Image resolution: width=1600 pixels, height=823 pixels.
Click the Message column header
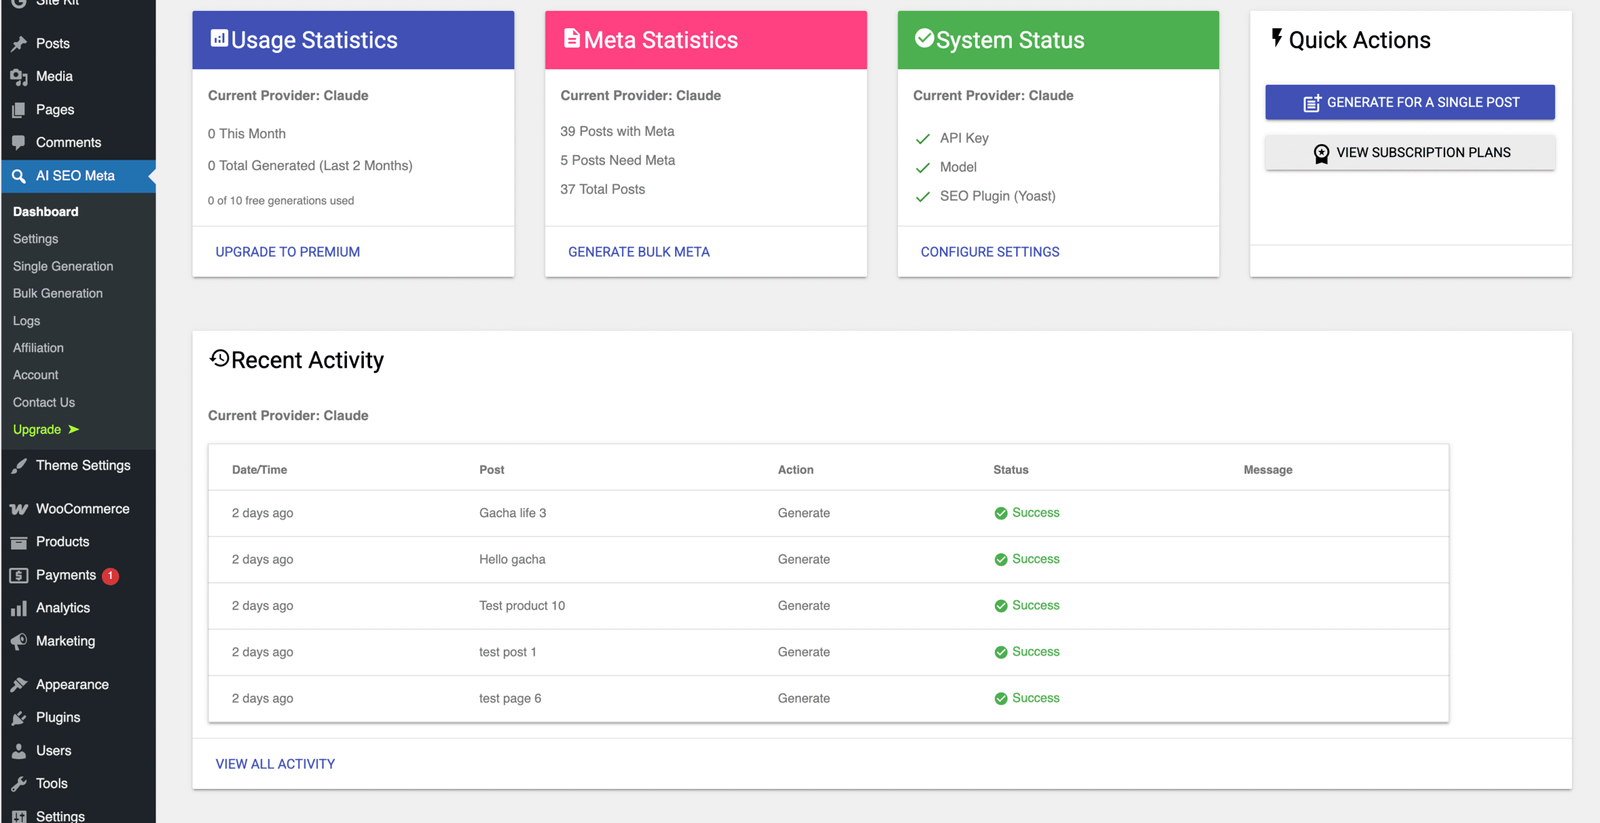coord(1268,470)
